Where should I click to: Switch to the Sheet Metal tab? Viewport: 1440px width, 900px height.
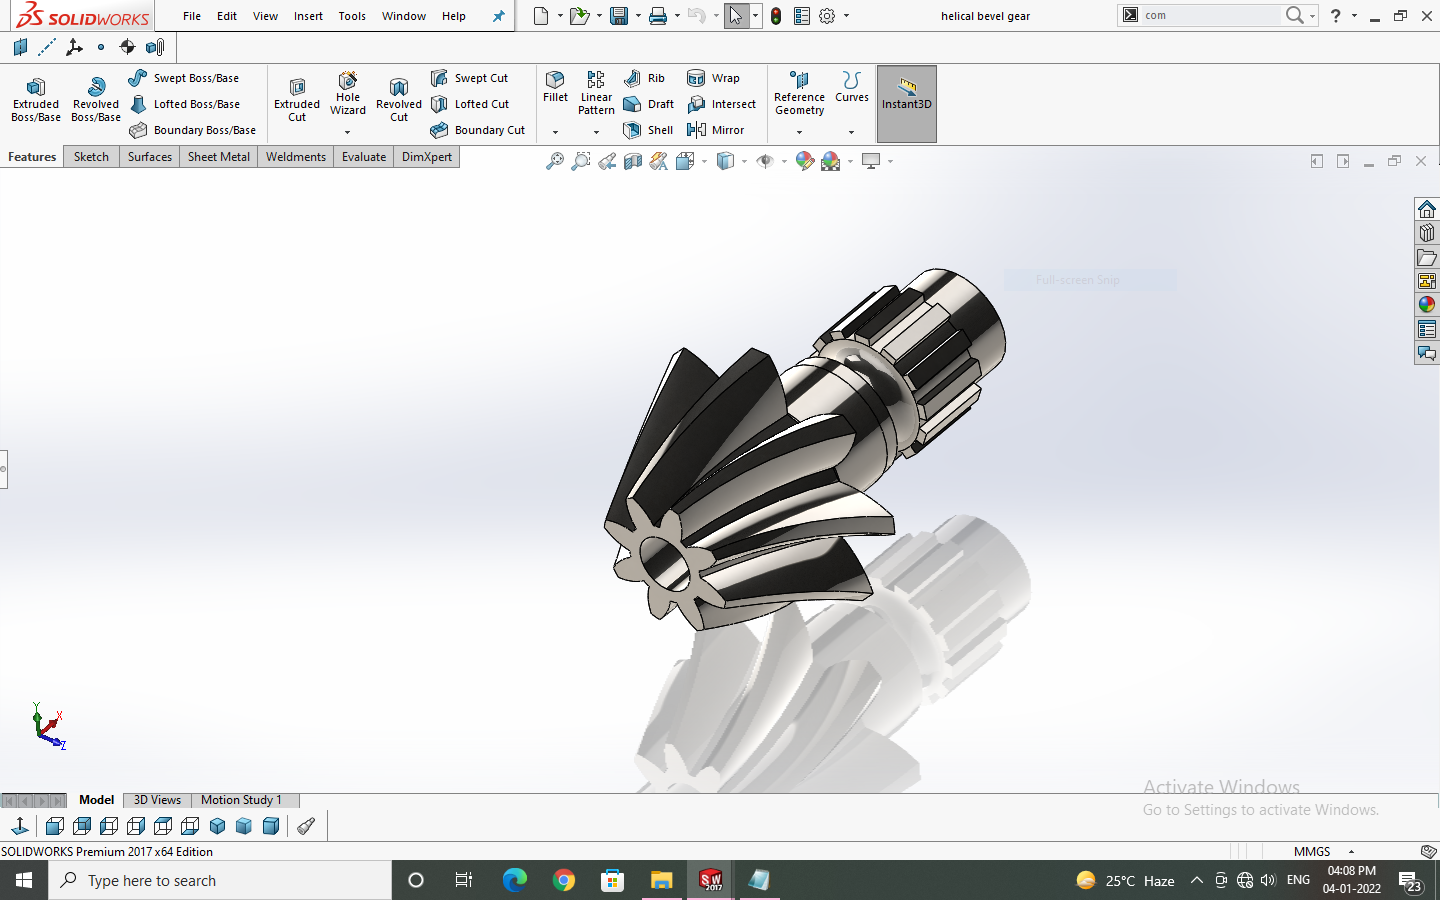pos(219,157)
